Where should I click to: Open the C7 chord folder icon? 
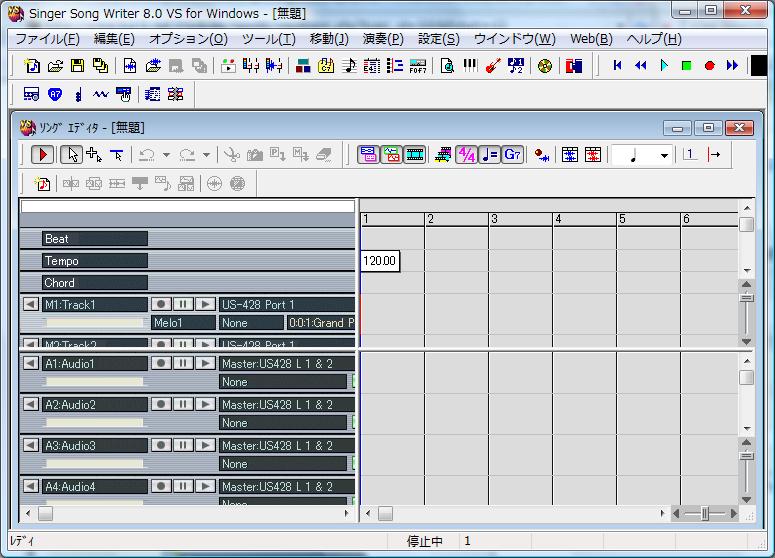(x=326, y=65)
